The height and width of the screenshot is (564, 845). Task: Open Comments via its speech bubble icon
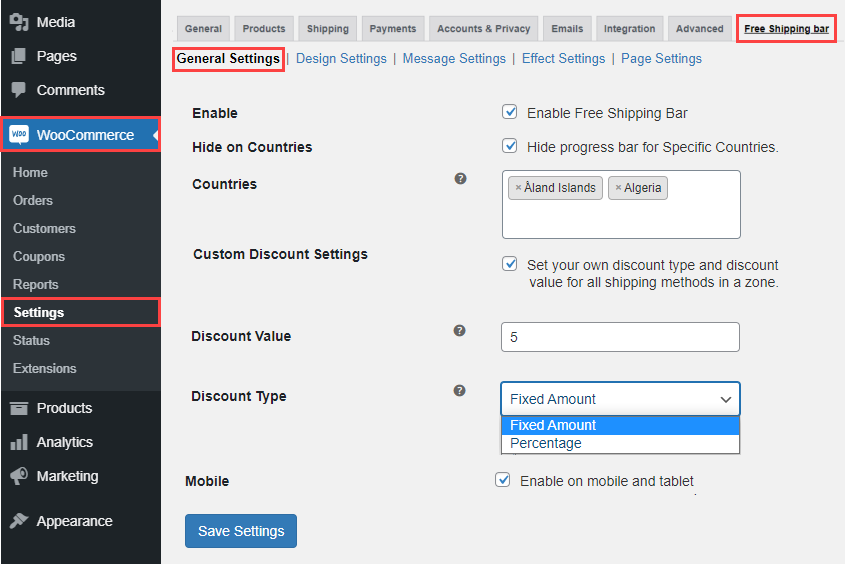coord(19,90)
